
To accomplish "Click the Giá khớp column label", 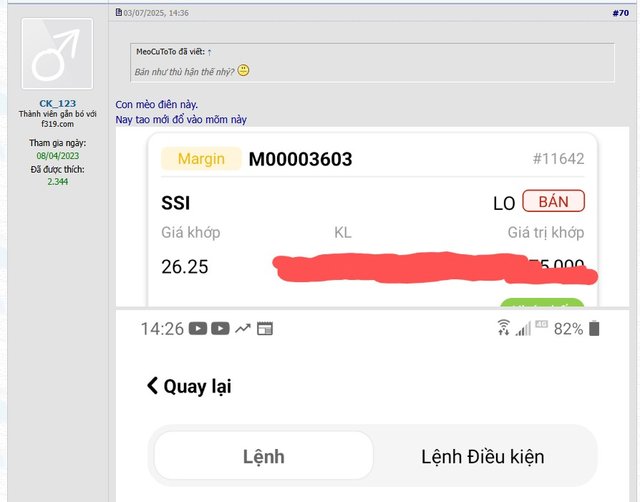I will [191, 233].
